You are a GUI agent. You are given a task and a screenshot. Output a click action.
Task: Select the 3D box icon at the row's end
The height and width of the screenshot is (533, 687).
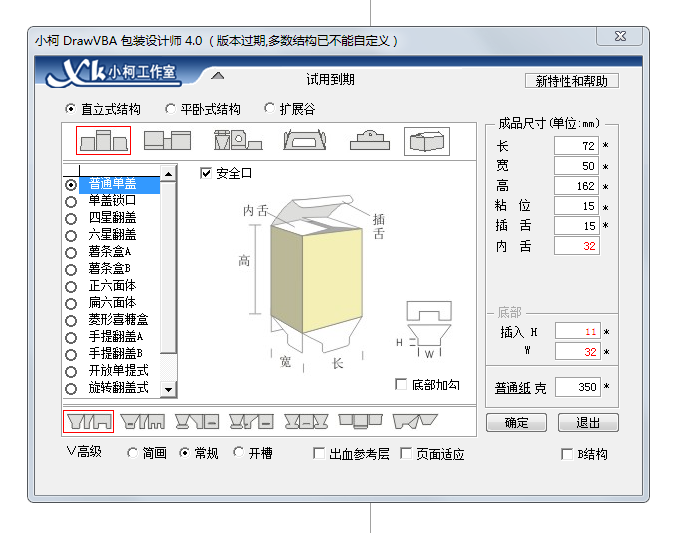426,141
